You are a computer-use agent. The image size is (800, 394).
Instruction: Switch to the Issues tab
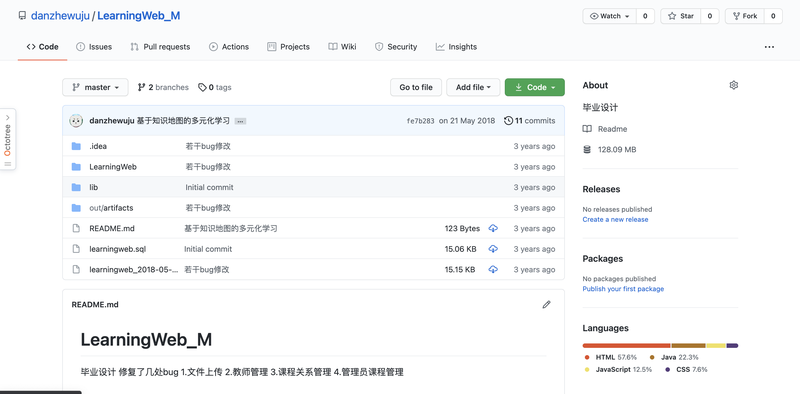(94, 46)
